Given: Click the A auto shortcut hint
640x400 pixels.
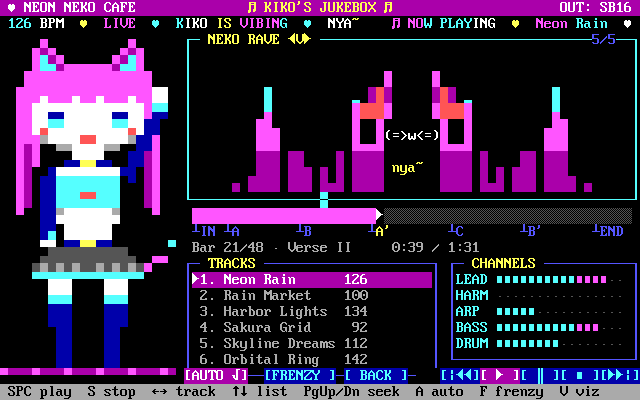Looking at the screenshot, I should click(440, 391).
